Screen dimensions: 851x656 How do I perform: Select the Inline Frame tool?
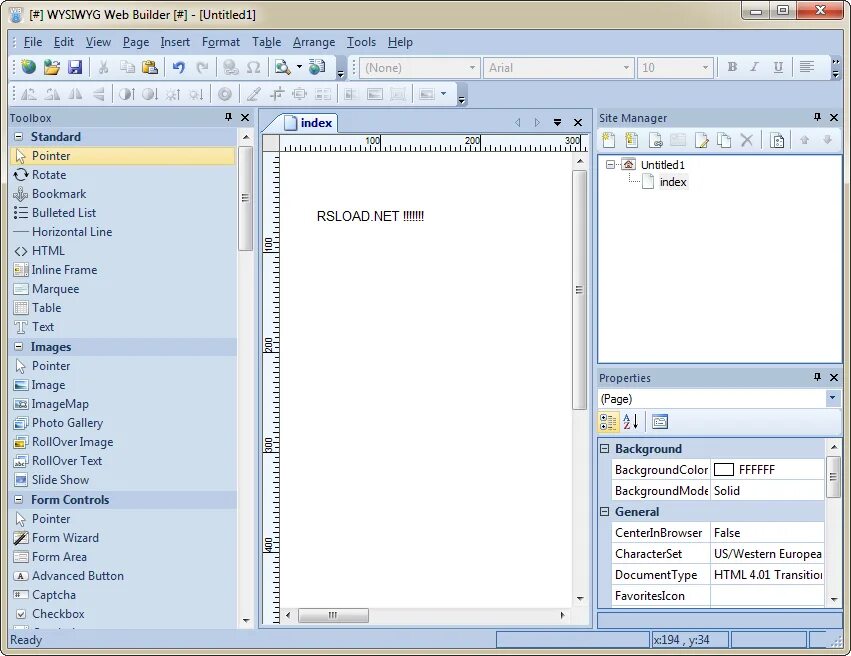point(123,270)
